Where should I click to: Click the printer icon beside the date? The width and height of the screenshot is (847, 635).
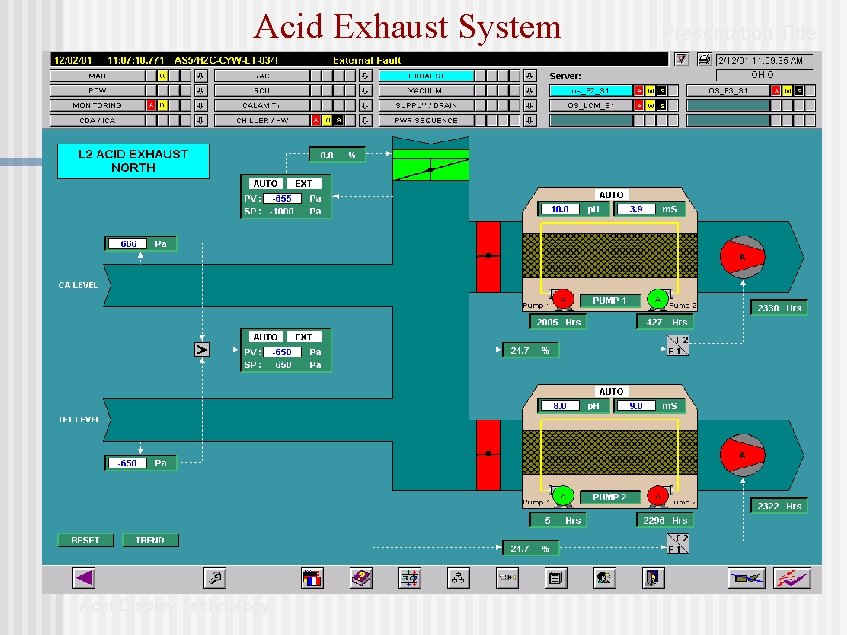(x=704, y=59)
